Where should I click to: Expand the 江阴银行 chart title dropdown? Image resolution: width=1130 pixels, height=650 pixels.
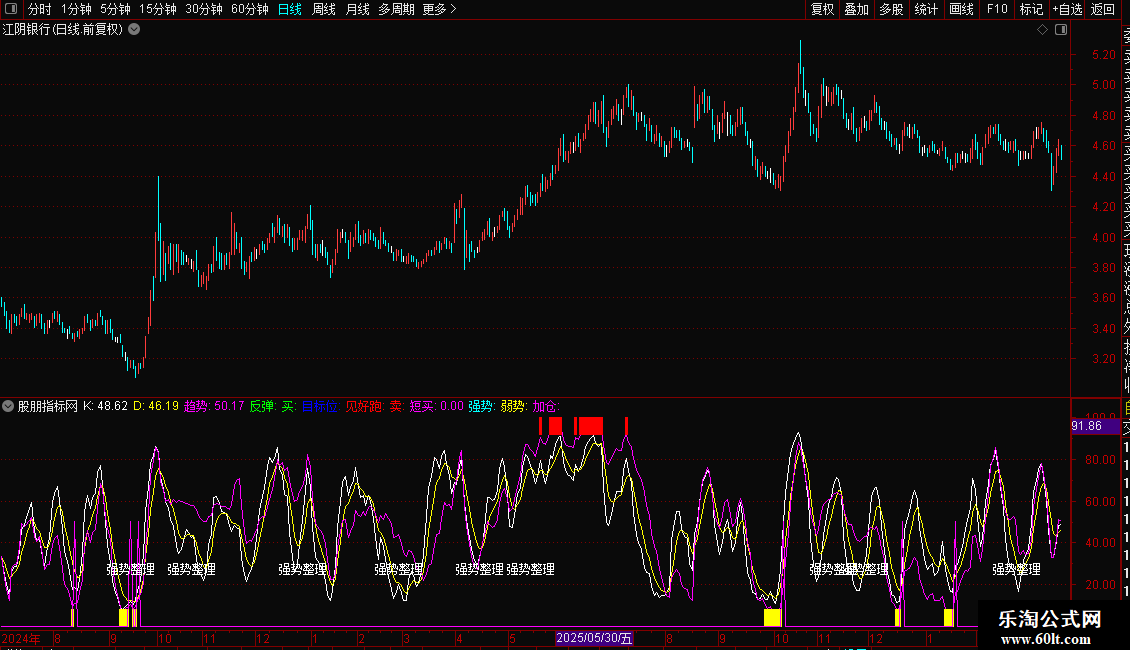click(x=134, y=29)
